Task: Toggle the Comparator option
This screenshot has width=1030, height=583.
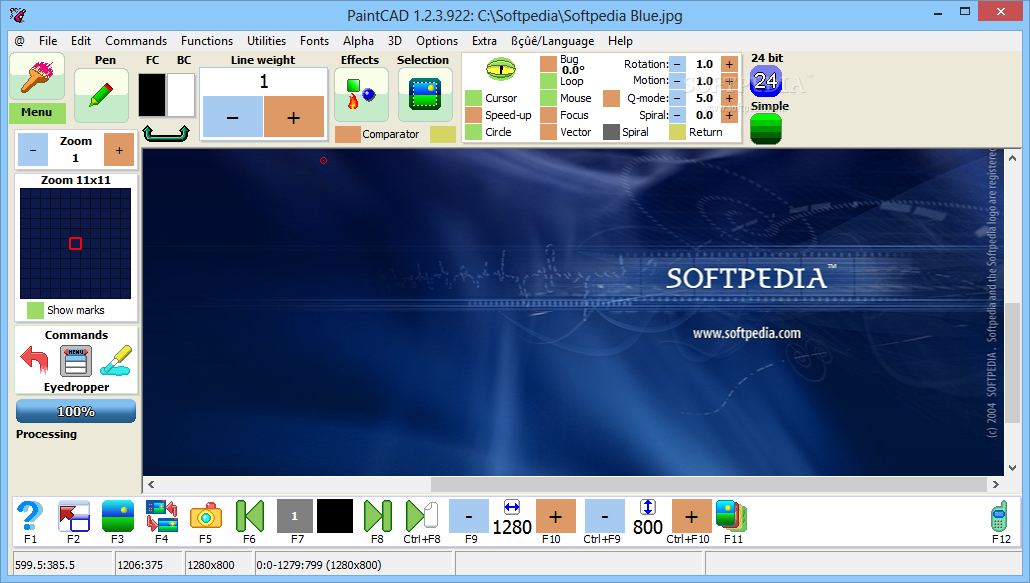Action: tap(348, 134)
